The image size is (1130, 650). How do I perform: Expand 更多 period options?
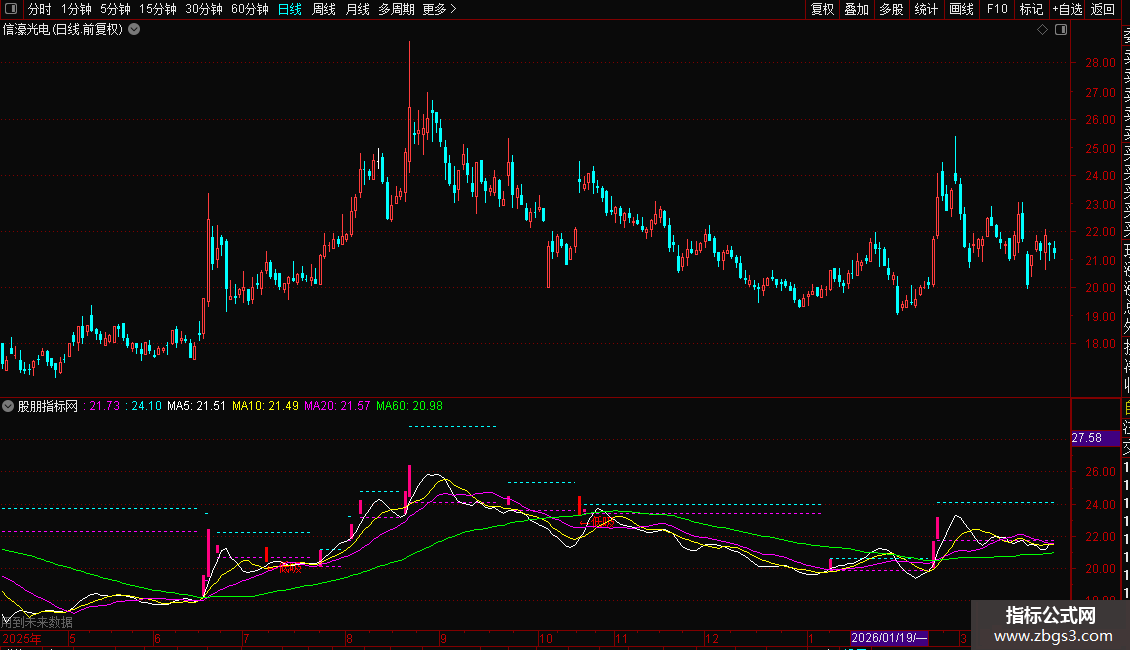click(439, 9)
